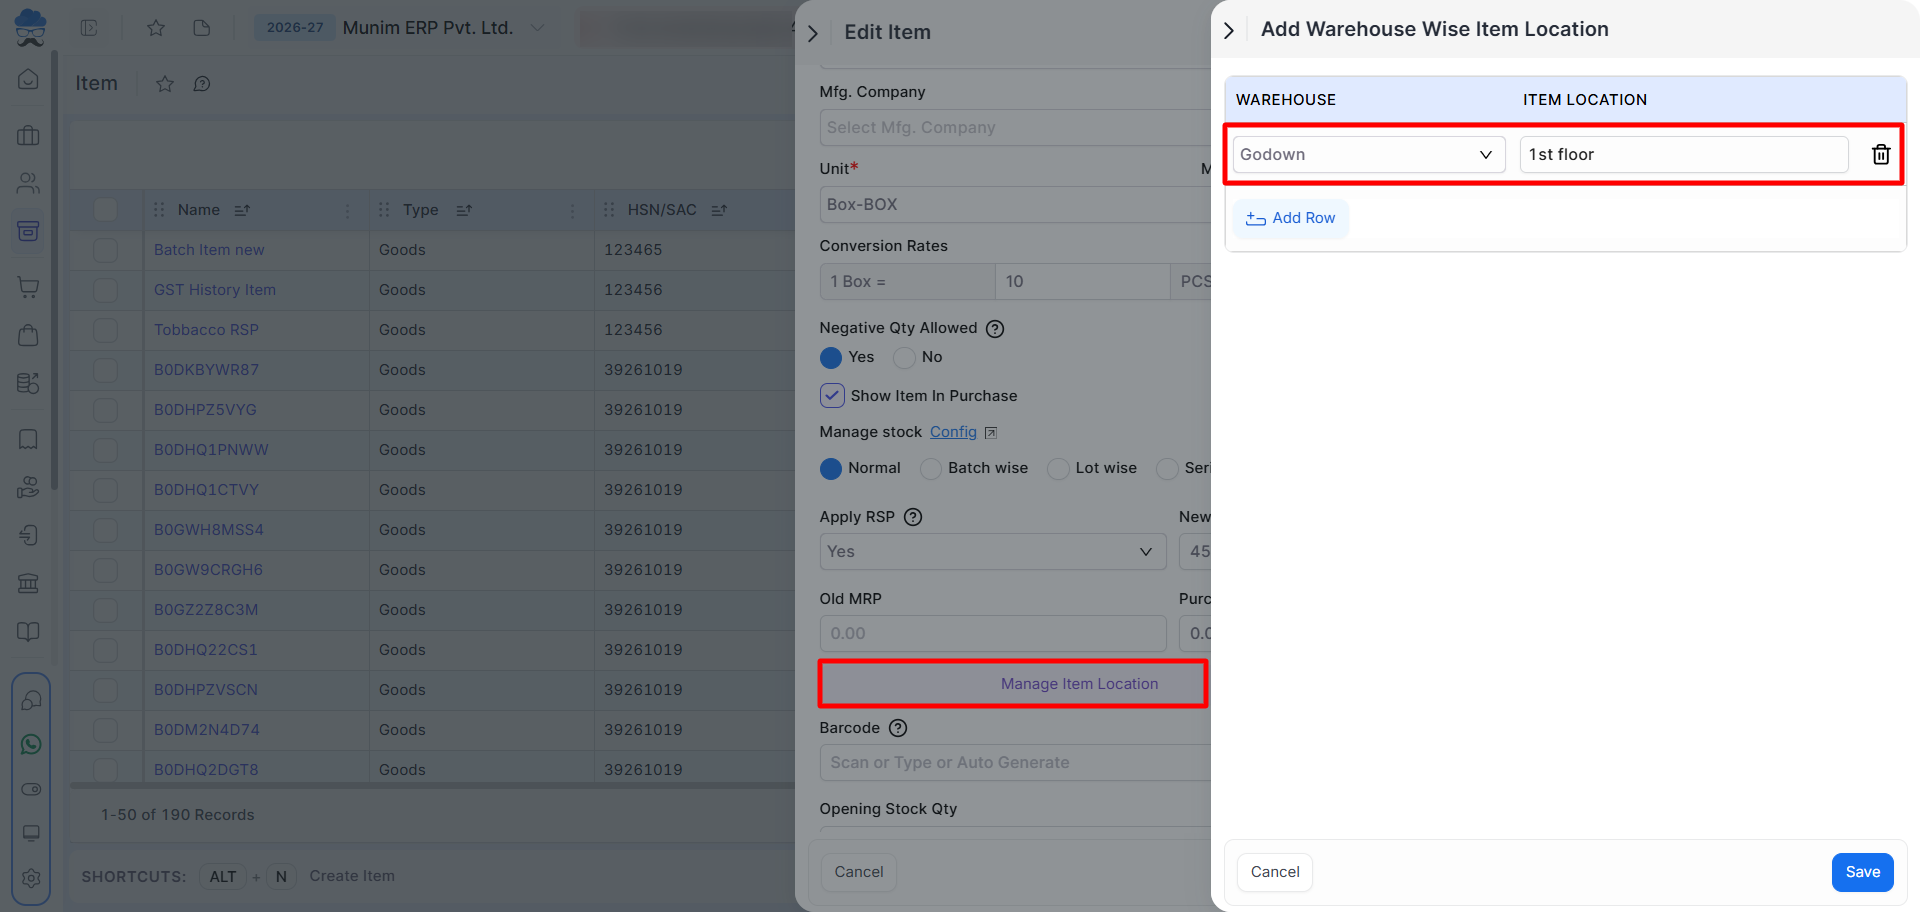Tick checkbox for Batch Item new row

(x=105, y=250)
